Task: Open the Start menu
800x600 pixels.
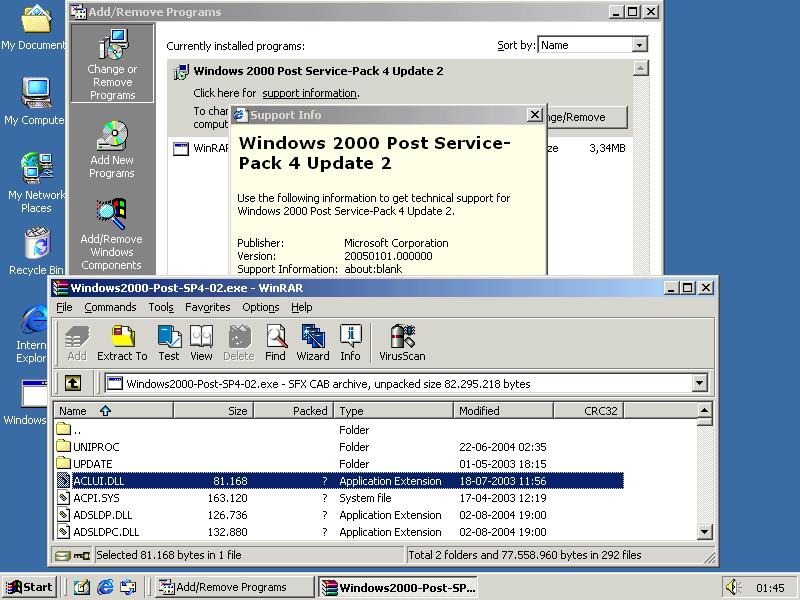Action: point(30,587)
